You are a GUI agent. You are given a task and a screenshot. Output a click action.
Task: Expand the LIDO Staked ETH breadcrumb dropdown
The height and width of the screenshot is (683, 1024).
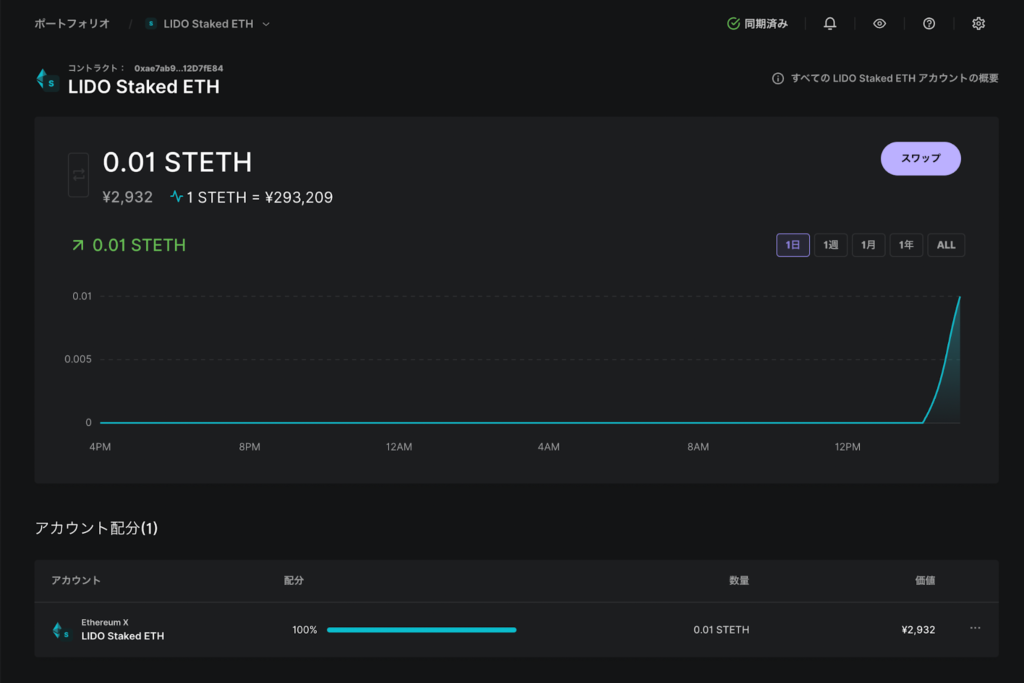pyautogui.click(x=266, y=24)
